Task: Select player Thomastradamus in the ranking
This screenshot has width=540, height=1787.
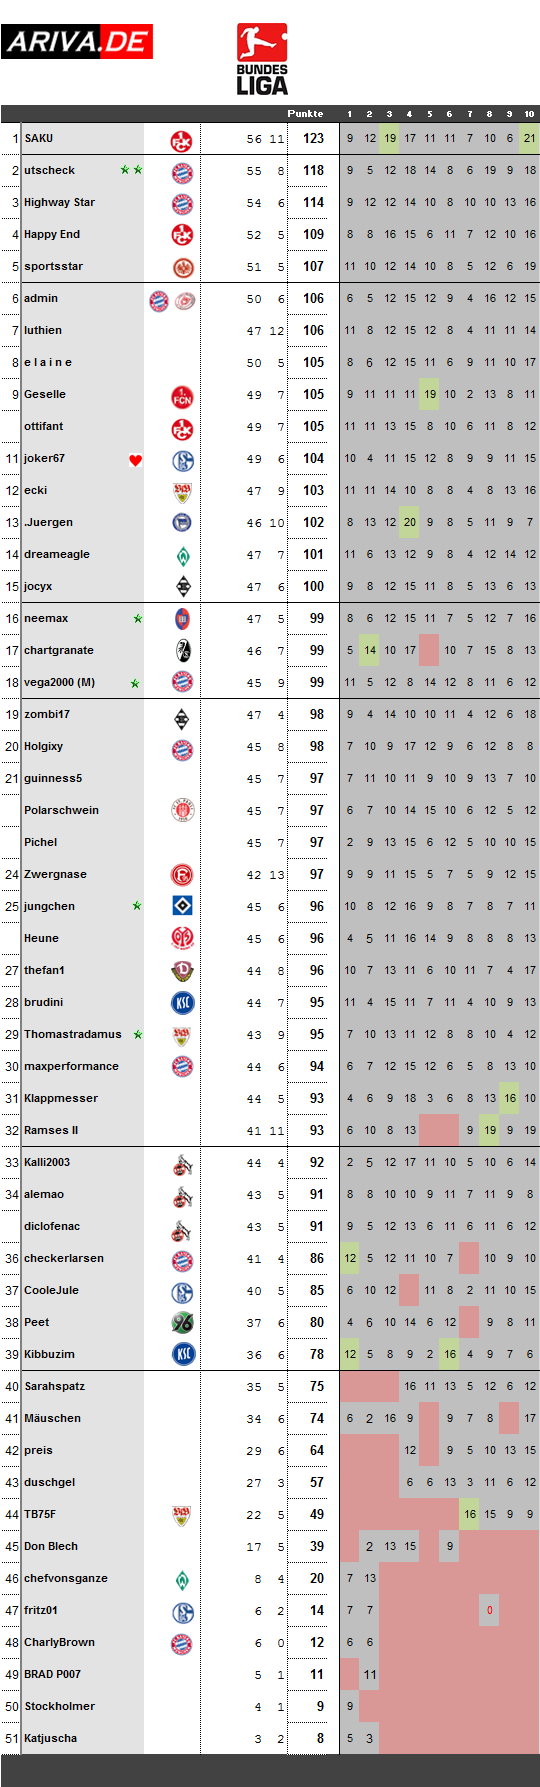Action: (73, 1034)
